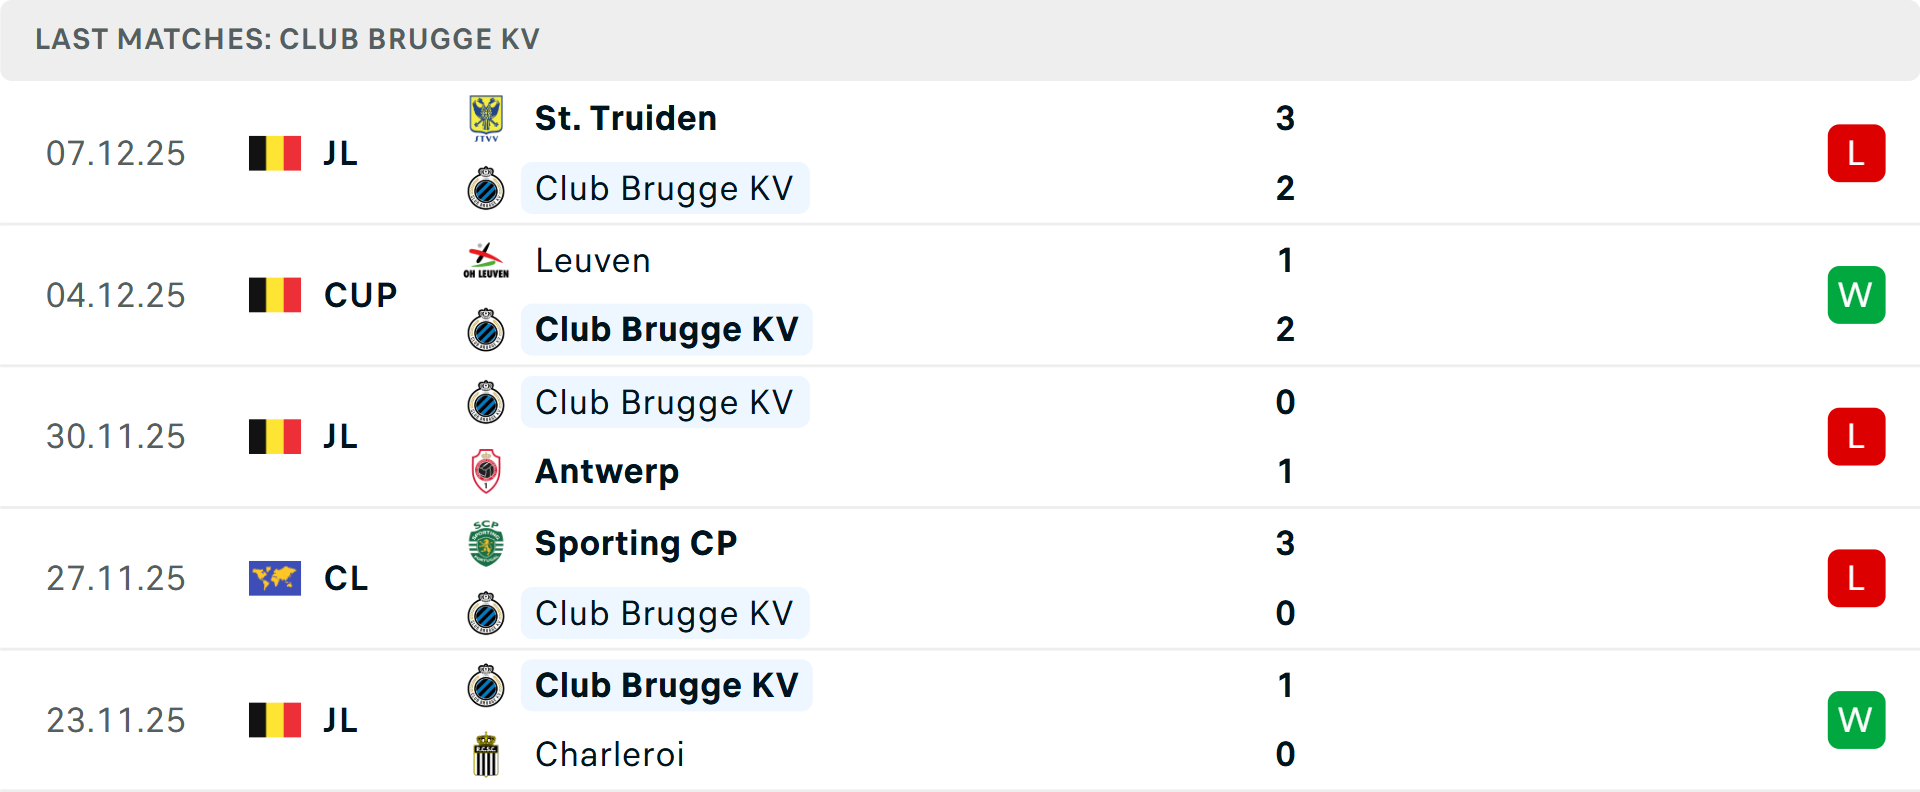This screenshot has width=1920, height=792.
Task: Click the green W badge for Leuven match
Action: pos(1856,294)
